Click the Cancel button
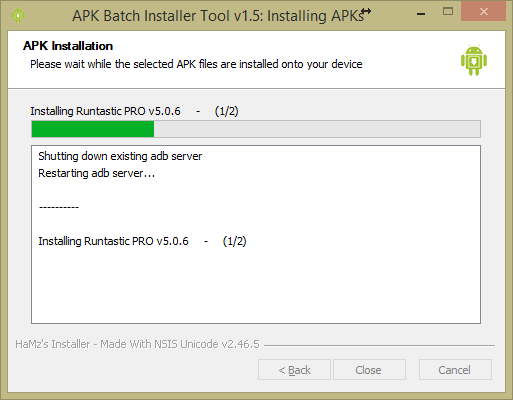Screen dimensions: 513x400 pos(455,369)
